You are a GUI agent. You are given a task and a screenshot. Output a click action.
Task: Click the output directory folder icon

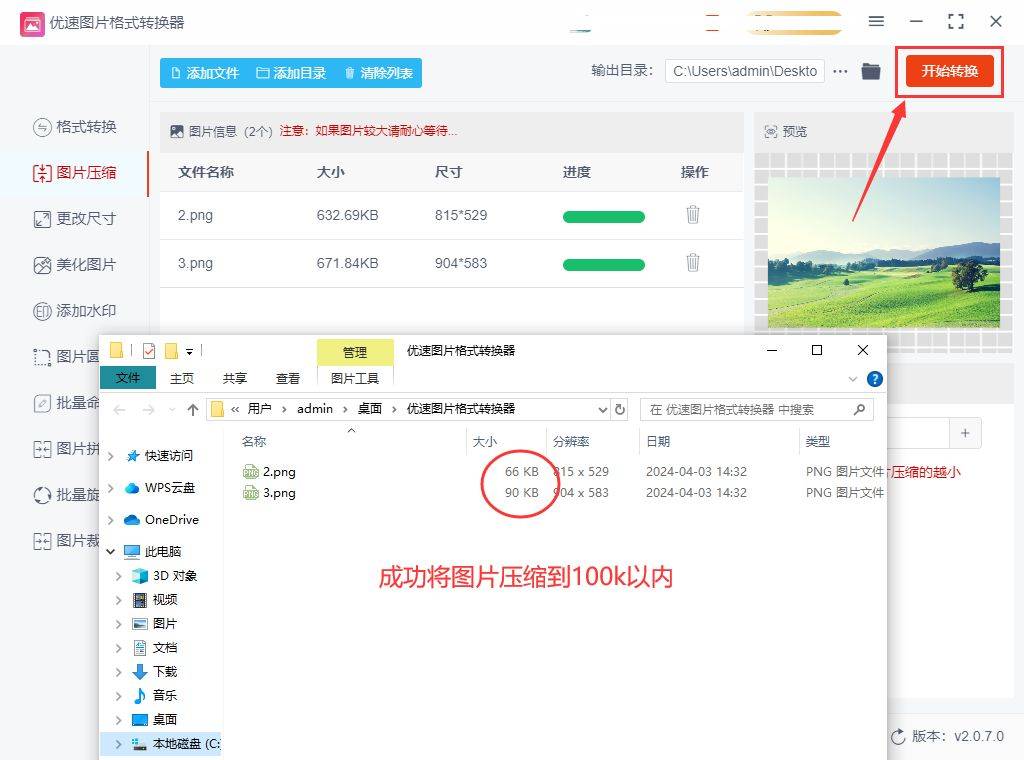(x=871, y=71)
